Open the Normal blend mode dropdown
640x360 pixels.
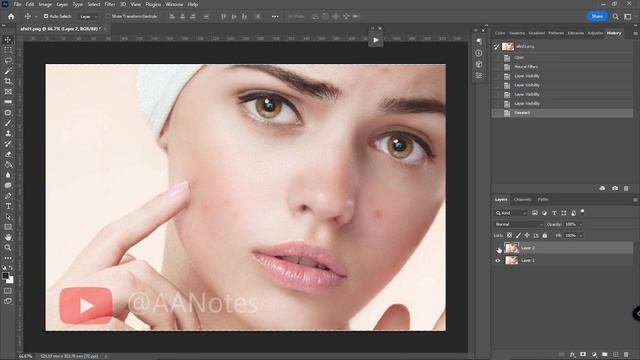[x=519, y=224]
